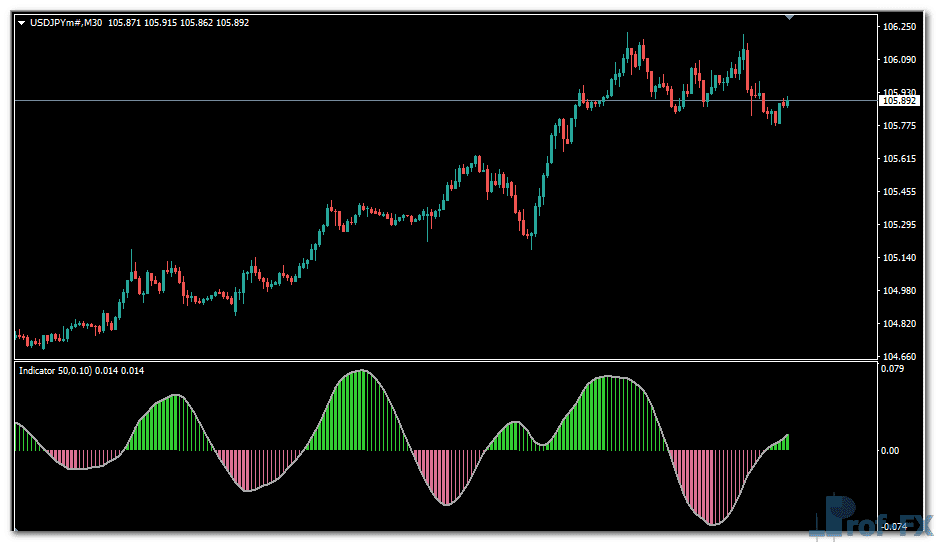Click the divider between chart and indicator window
Image resolution: width=936 pixels, height=542 pixels.
(x=440, y=360)
